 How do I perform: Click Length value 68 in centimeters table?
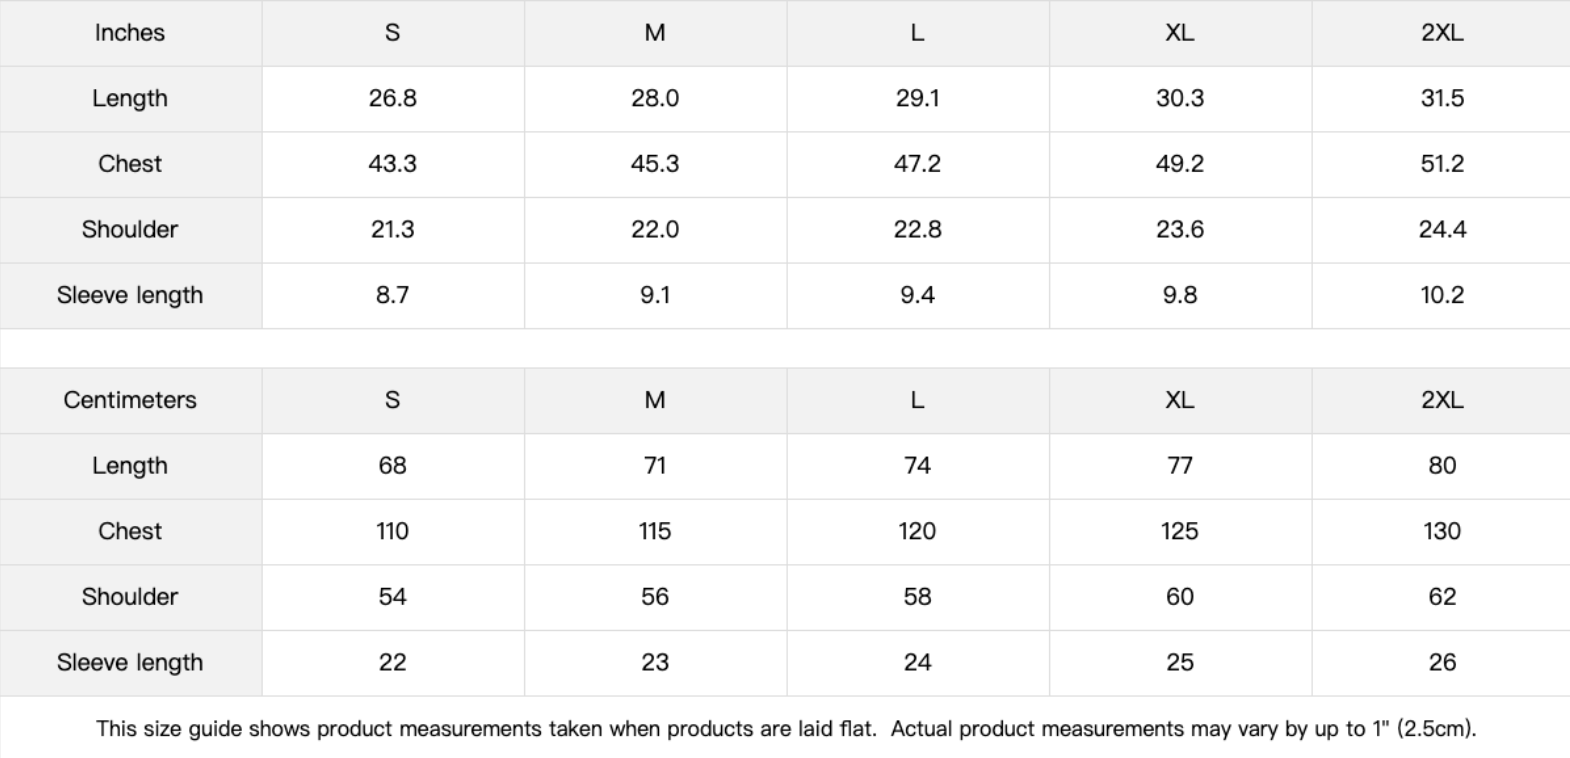pyautogui.click(x=392, y=466)
